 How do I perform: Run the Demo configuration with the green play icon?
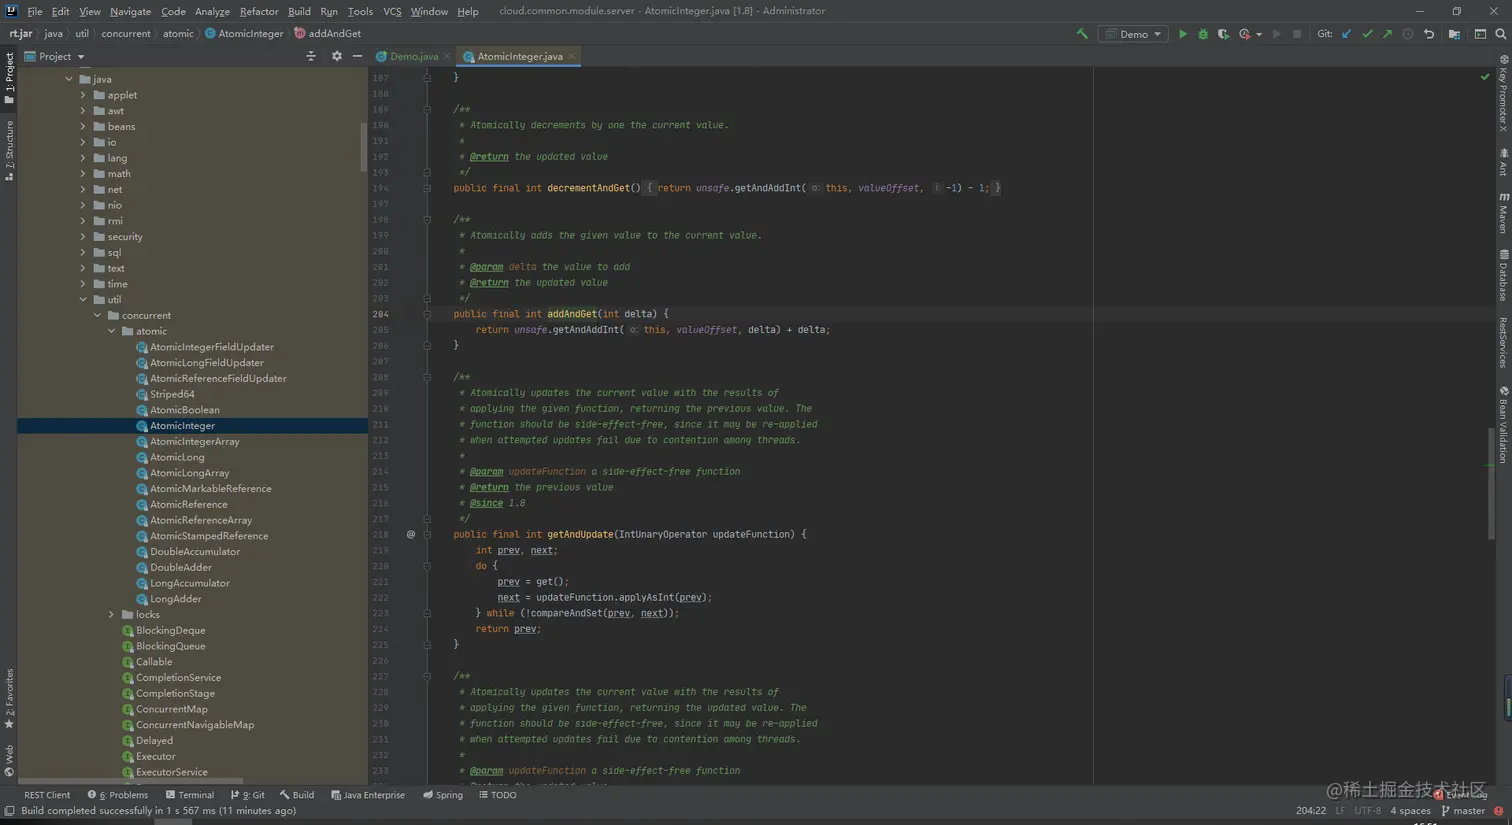(1182, 34)
